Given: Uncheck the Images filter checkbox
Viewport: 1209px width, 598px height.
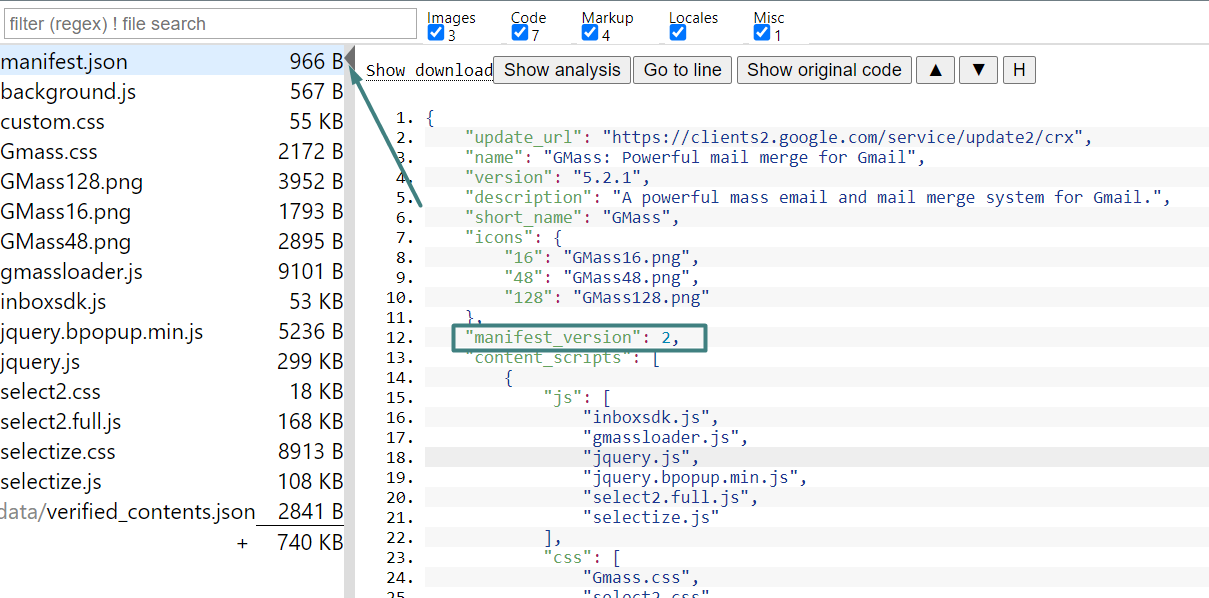Looking at the screenshot, I should click(435, 33).
